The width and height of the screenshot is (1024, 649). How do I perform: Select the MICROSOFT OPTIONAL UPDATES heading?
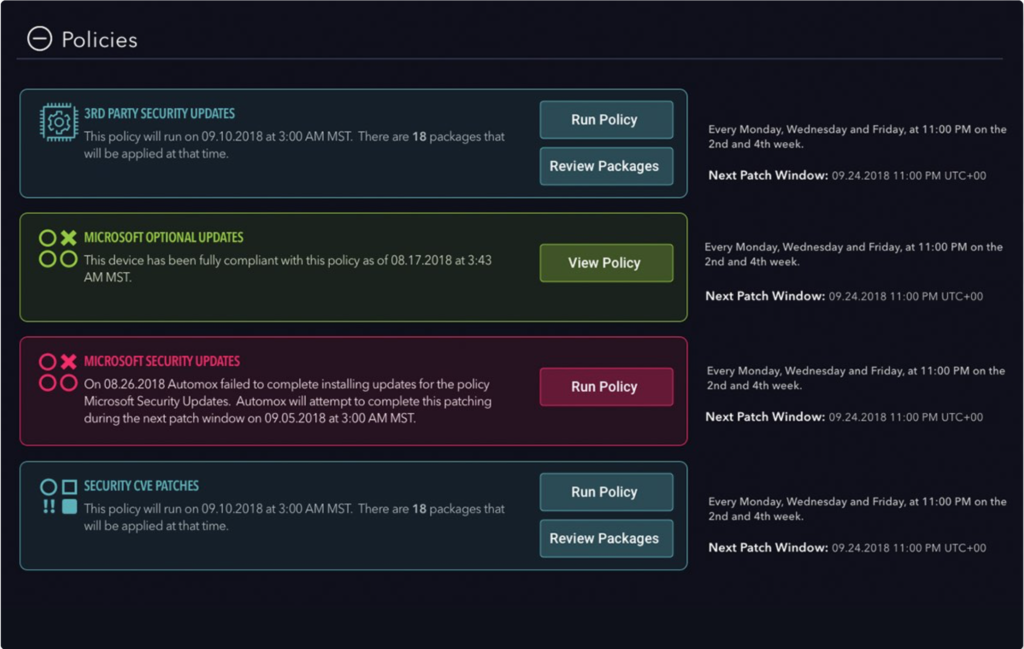(x=164, y=238)
